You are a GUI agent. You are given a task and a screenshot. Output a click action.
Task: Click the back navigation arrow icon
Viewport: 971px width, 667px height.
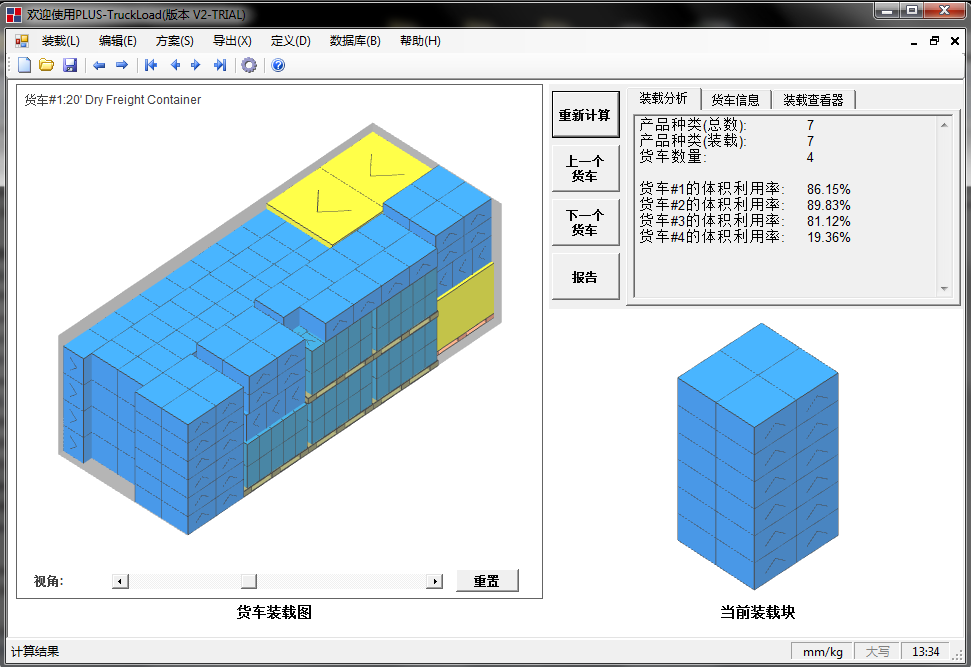[99, 64]
